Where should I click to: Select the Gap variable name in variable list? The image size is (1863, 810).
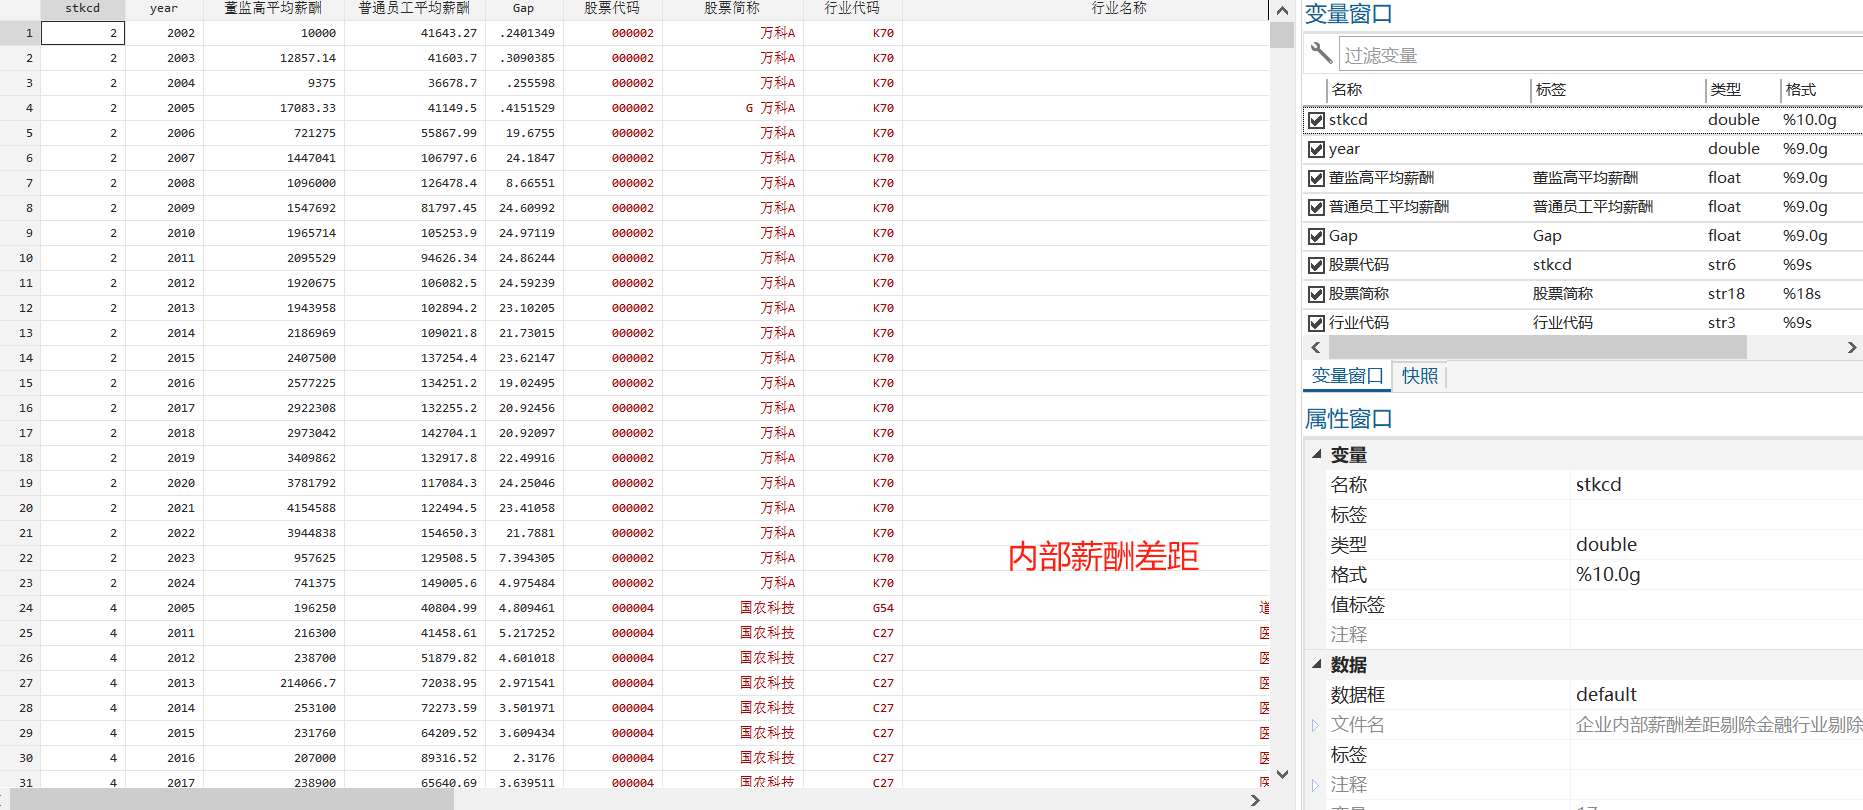click(1343, 236)
